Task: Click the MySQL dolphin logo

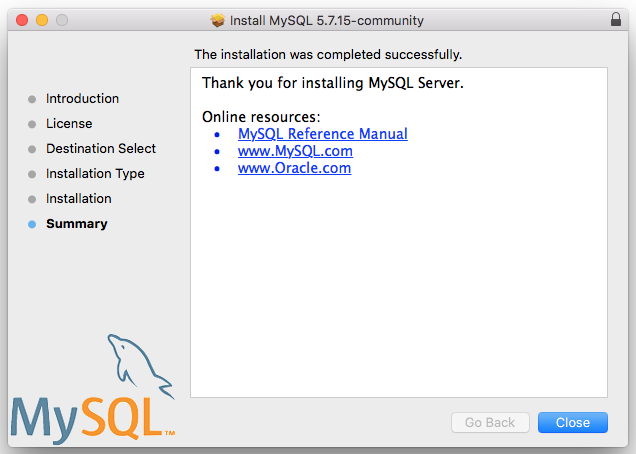Action: (140, 365)
